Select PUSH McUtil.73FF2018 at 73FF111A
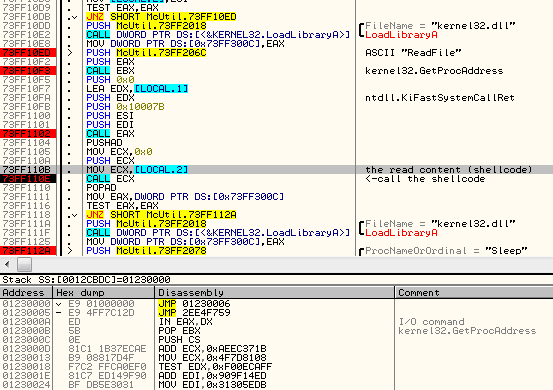This screenshot has height=390, width=553. (146, 224)
